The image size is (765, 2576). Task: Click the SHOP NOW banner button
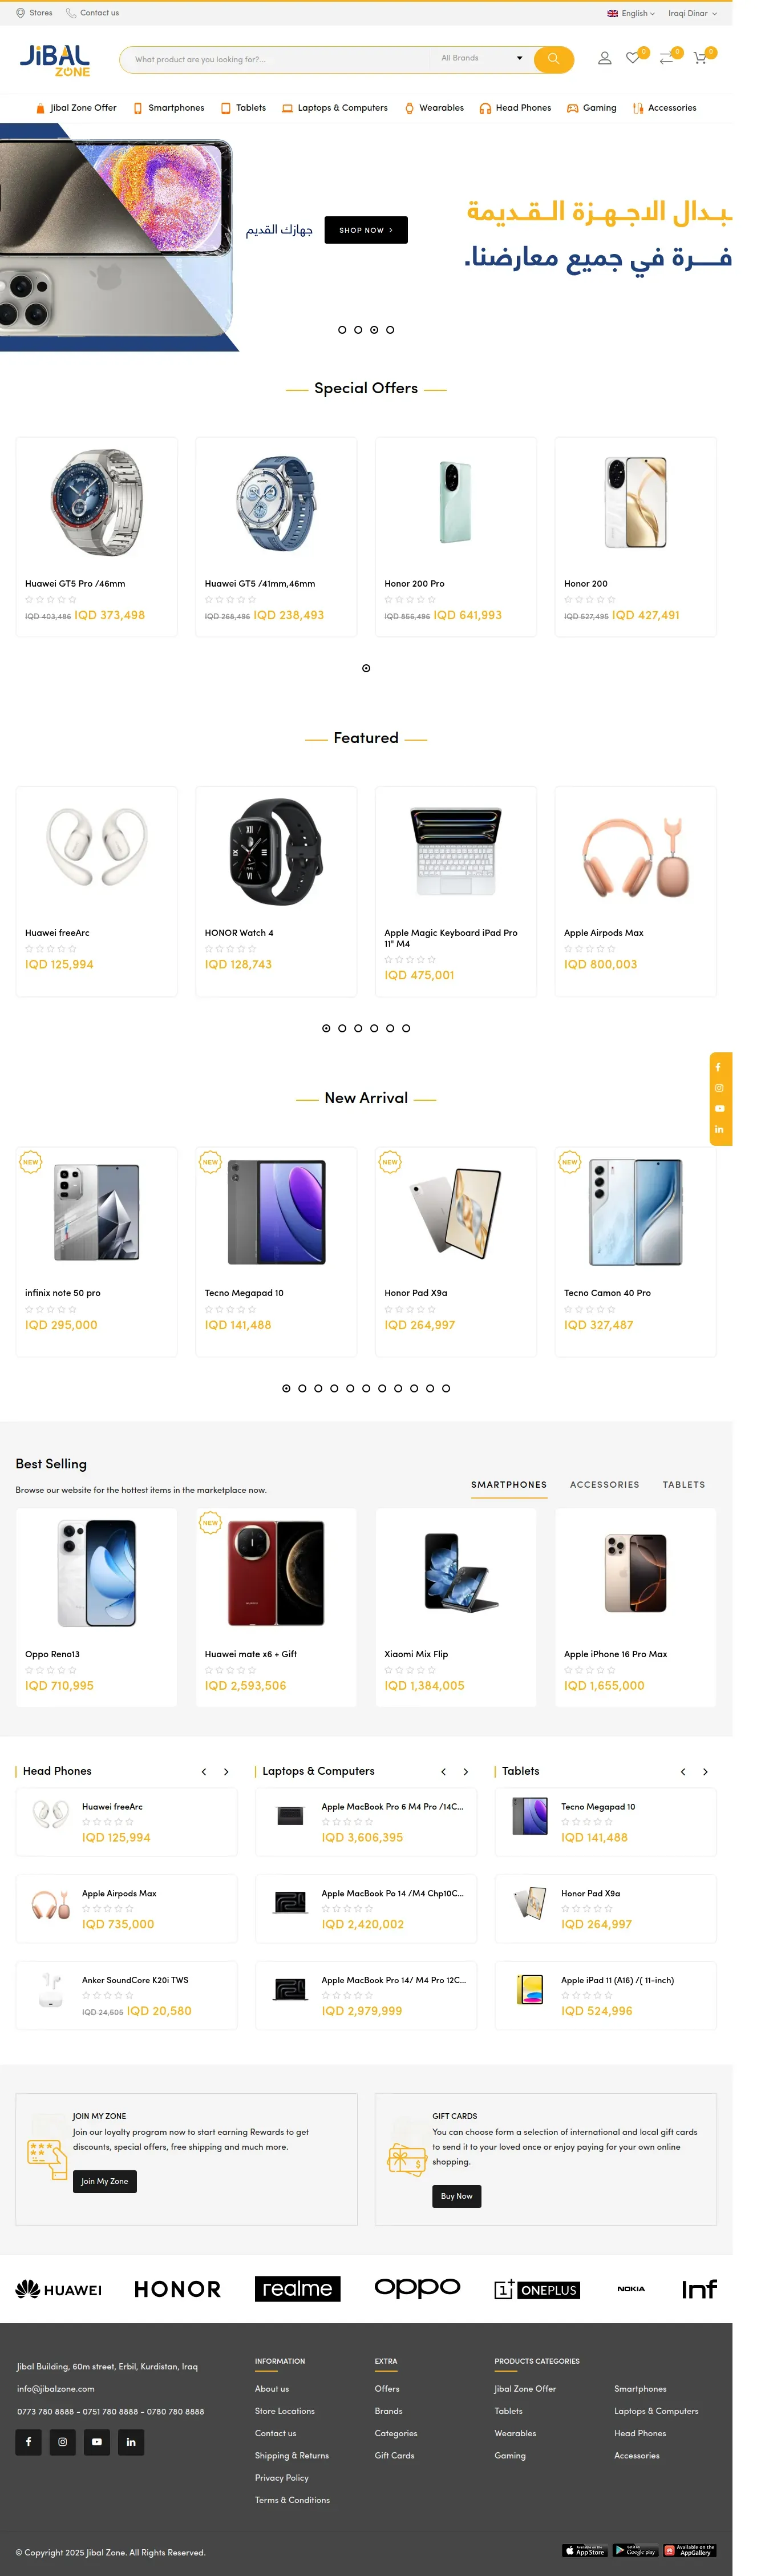pyautogui.click(x=366, y=230)
